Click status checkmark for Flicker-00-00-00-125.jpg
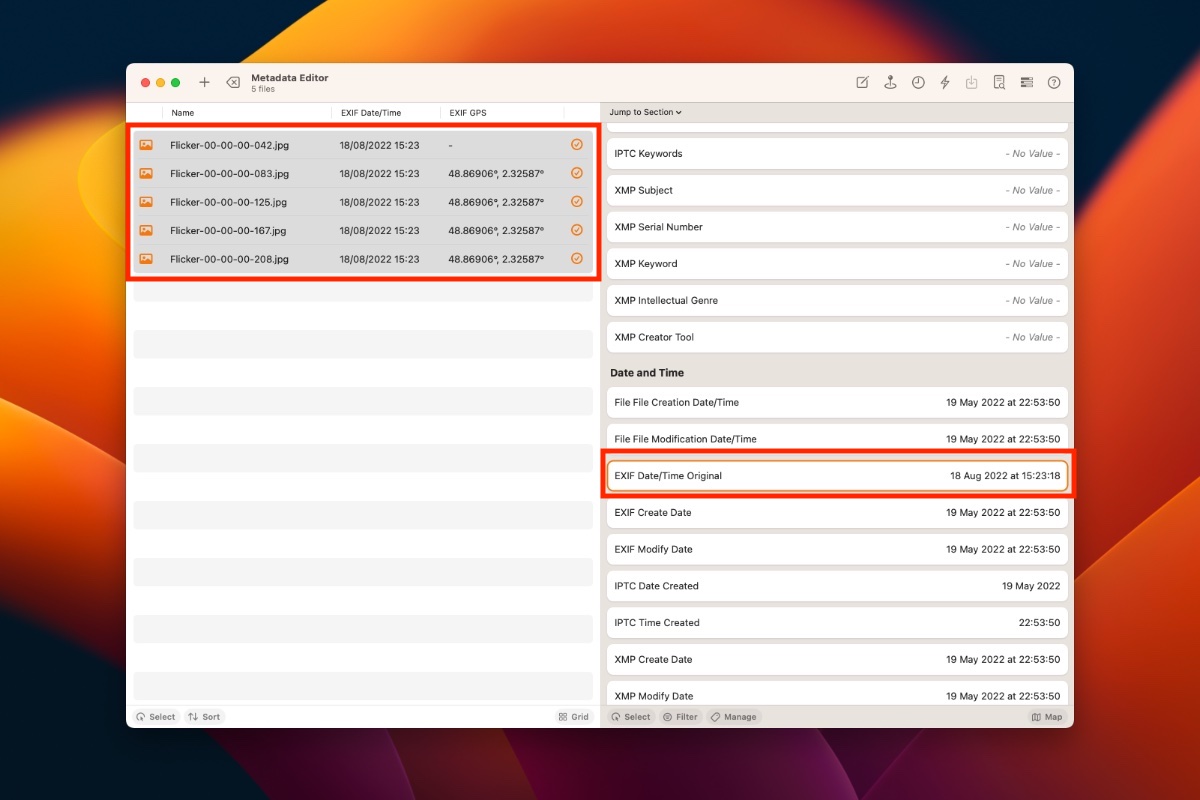Viewport: 1200px width, 800px height. [577, 201]
